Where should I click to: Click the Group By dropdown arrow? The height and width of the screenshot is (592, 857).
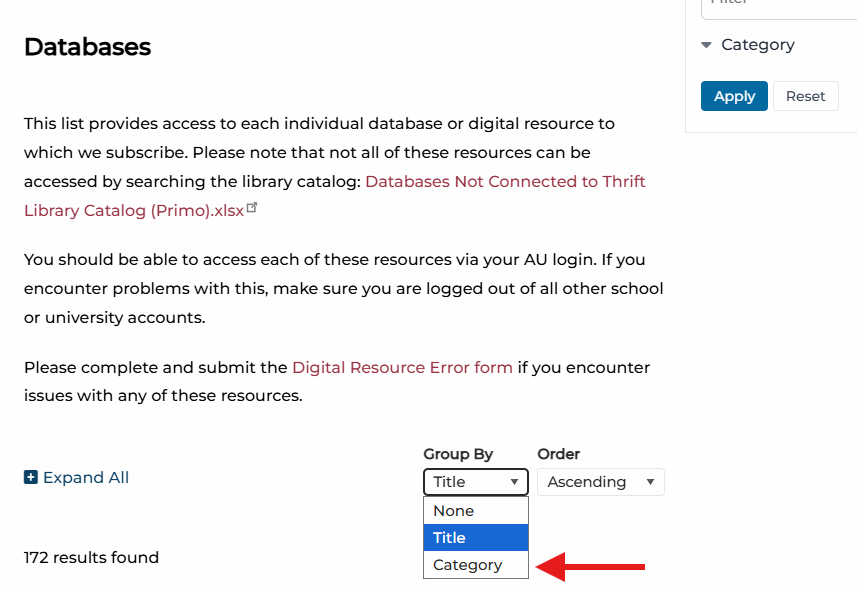(514, 482)
